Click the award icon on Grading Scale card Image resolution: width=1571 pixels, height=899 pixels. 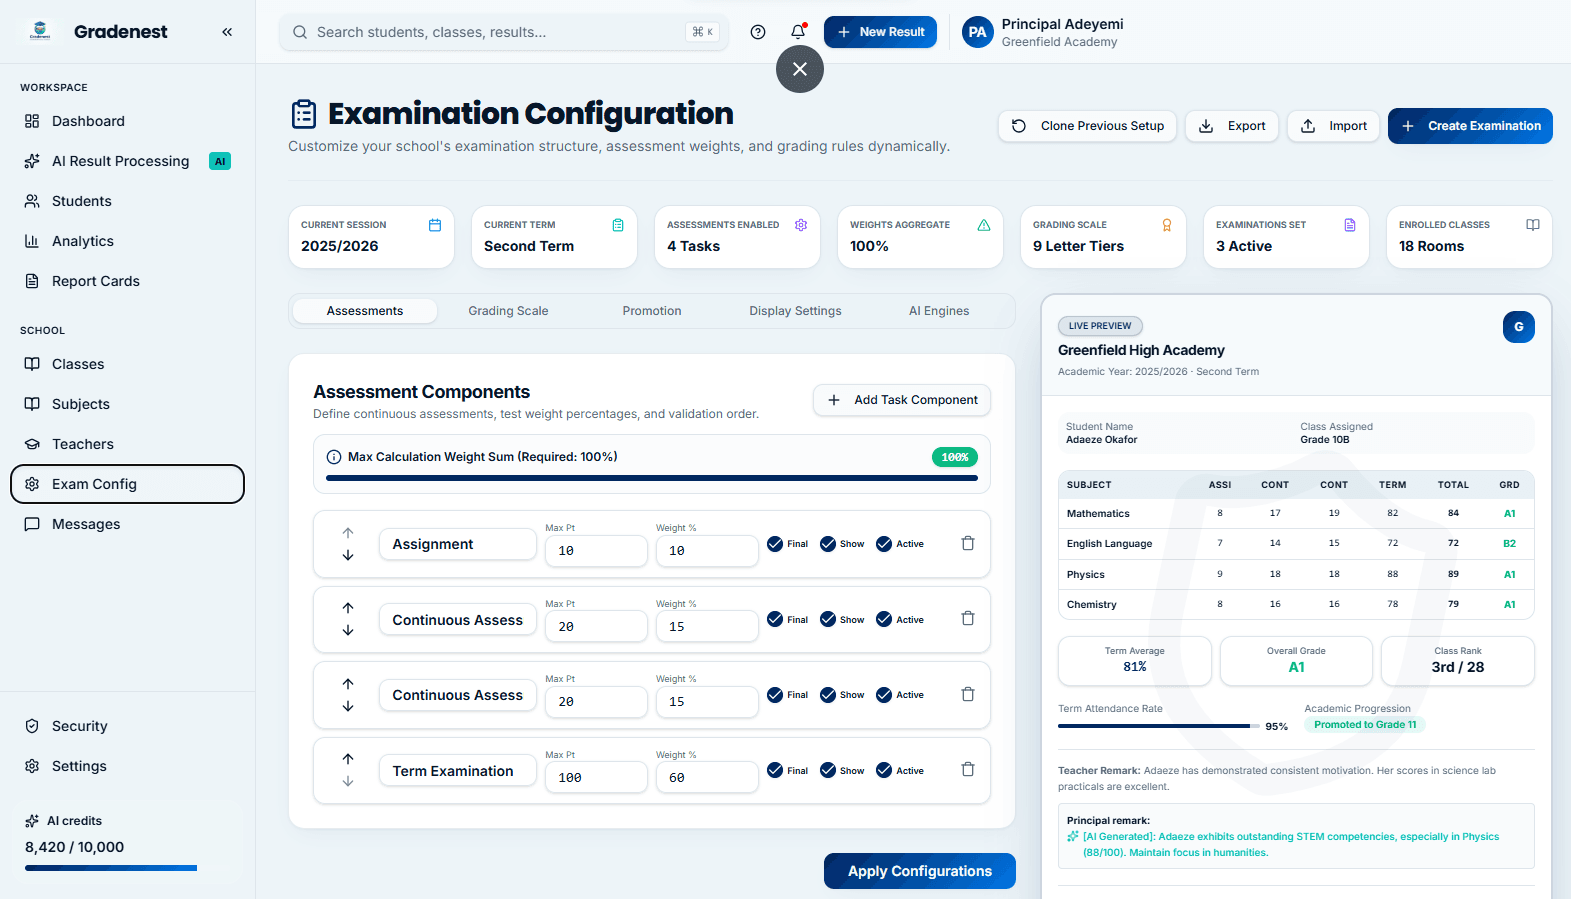tap(1167, 225)
